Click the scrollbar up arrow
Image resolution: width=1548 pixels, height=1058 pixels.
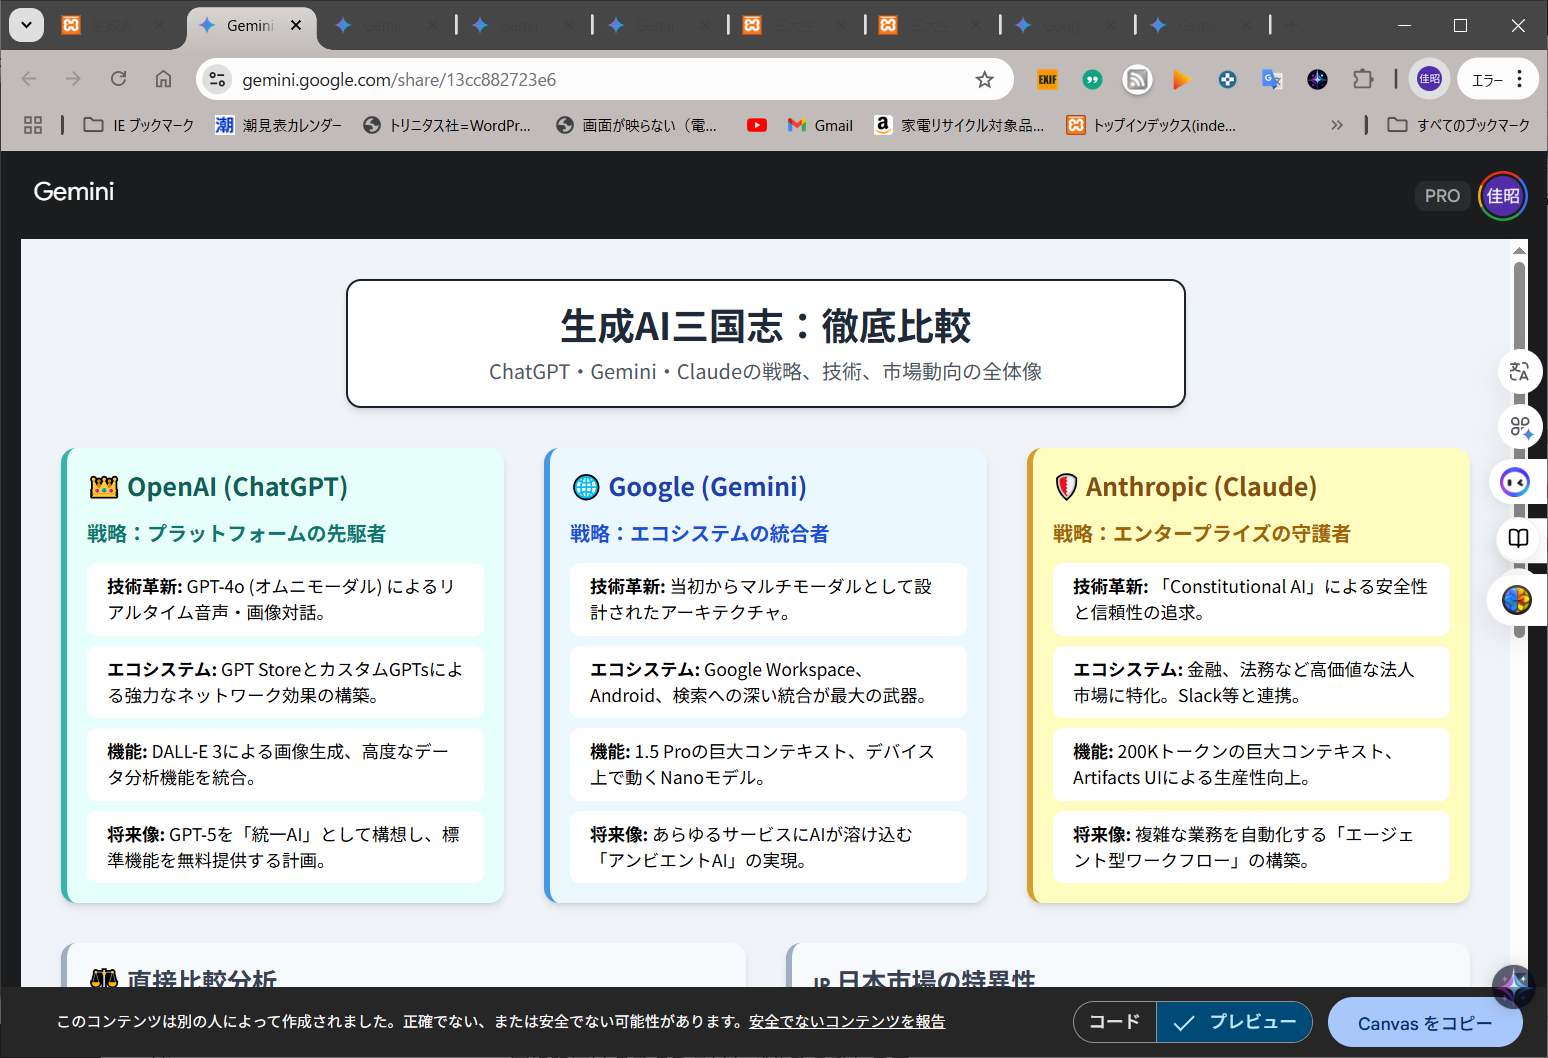click(x=1520, y=250)
